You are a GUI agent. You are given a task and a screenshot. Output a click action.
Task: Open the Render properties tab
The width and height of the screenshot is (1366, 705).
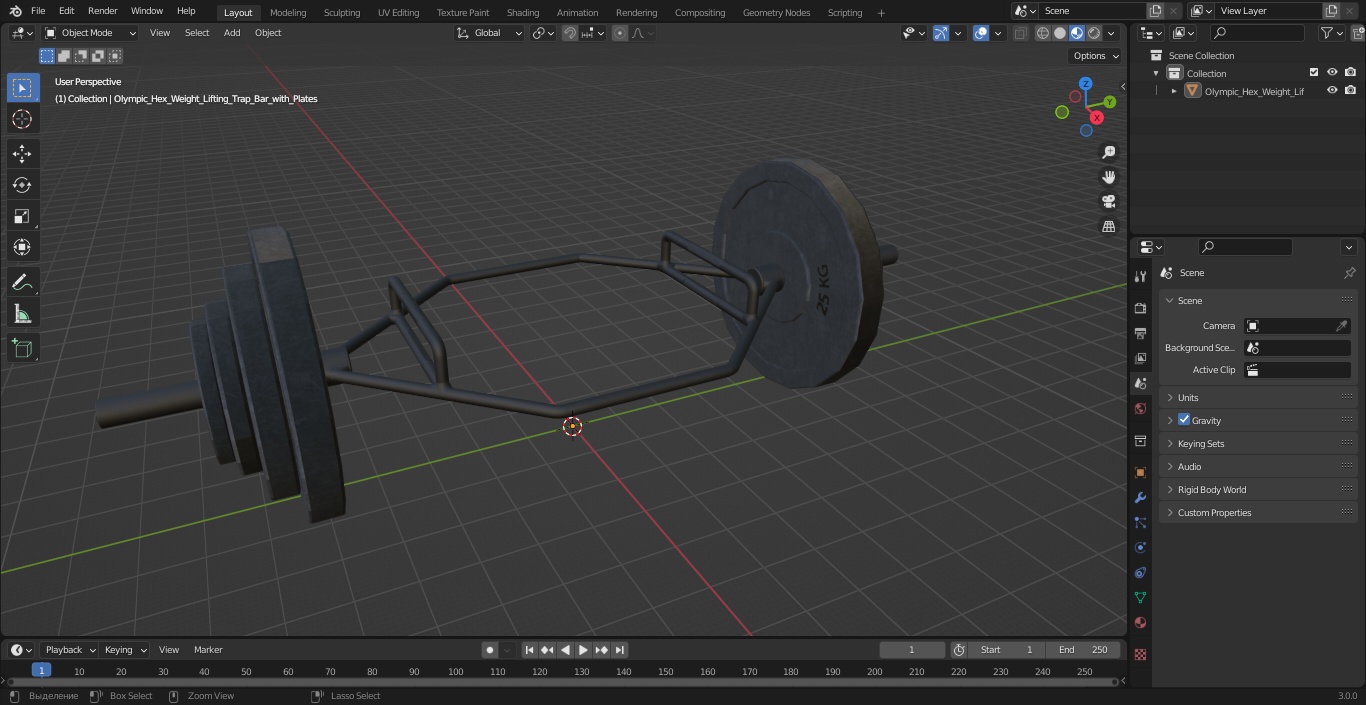point(1140,308)
